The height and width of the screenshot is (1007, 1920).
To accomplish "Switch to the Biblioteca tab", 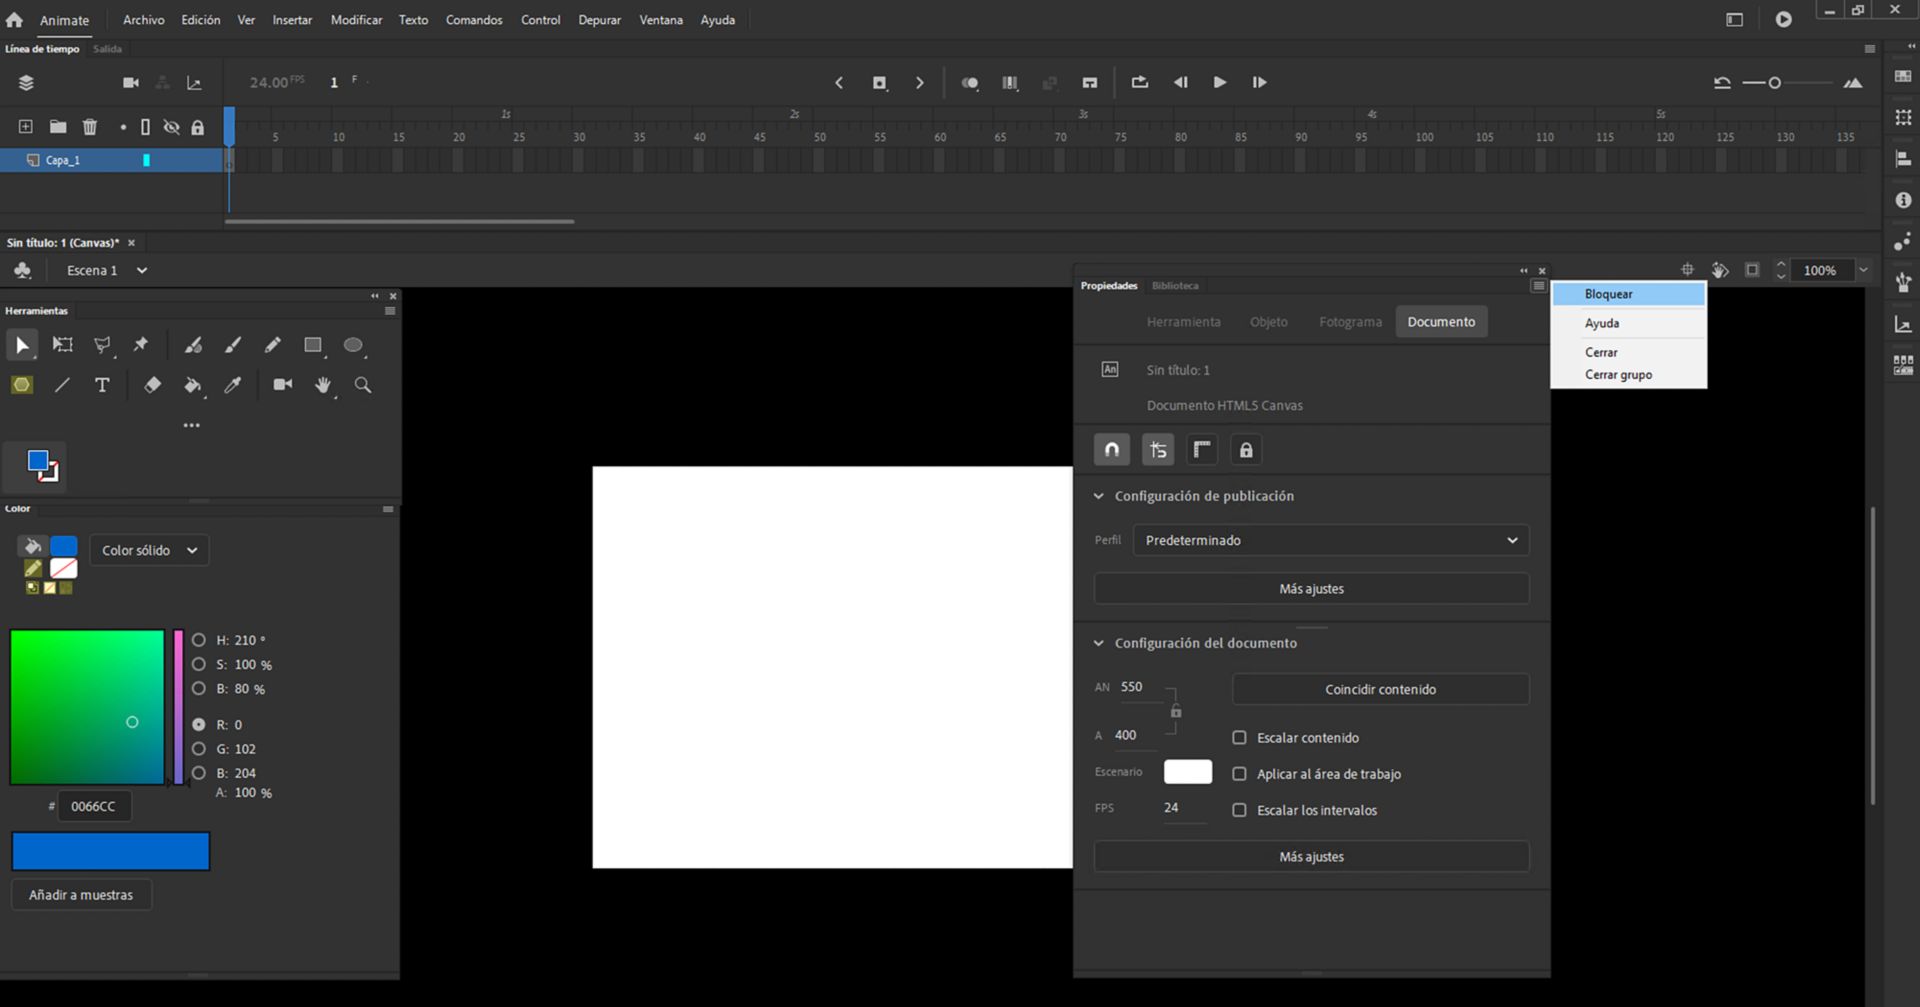I will pos(1175,286).
